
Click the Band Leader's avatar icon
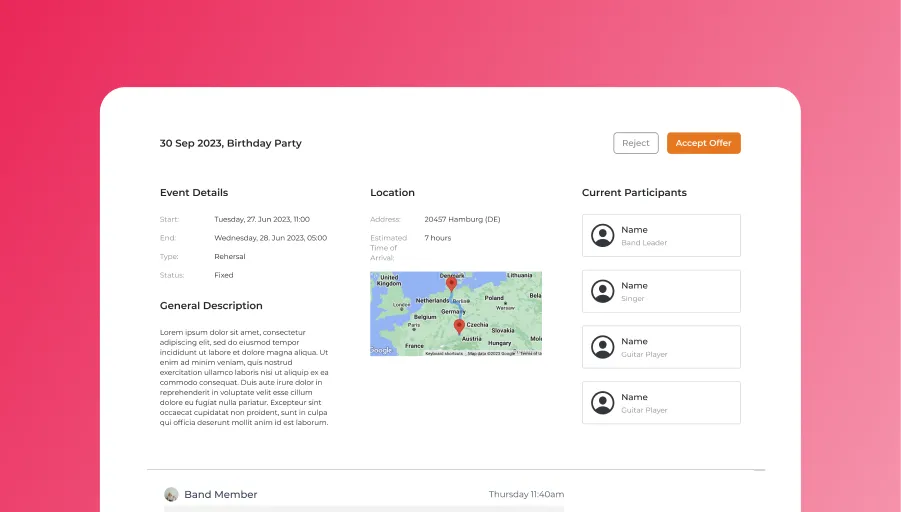coord(602,235)
